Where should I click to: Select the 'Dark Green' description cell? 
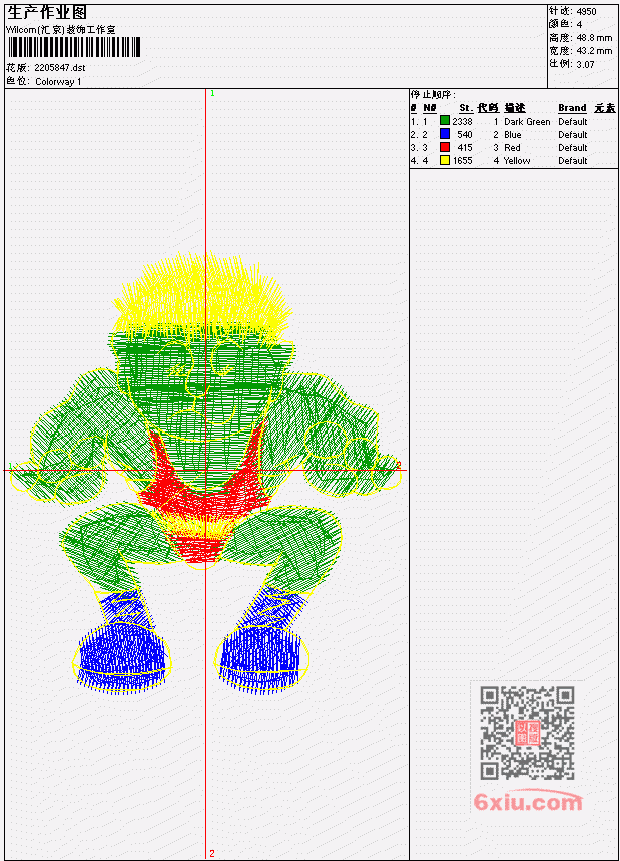527,121
